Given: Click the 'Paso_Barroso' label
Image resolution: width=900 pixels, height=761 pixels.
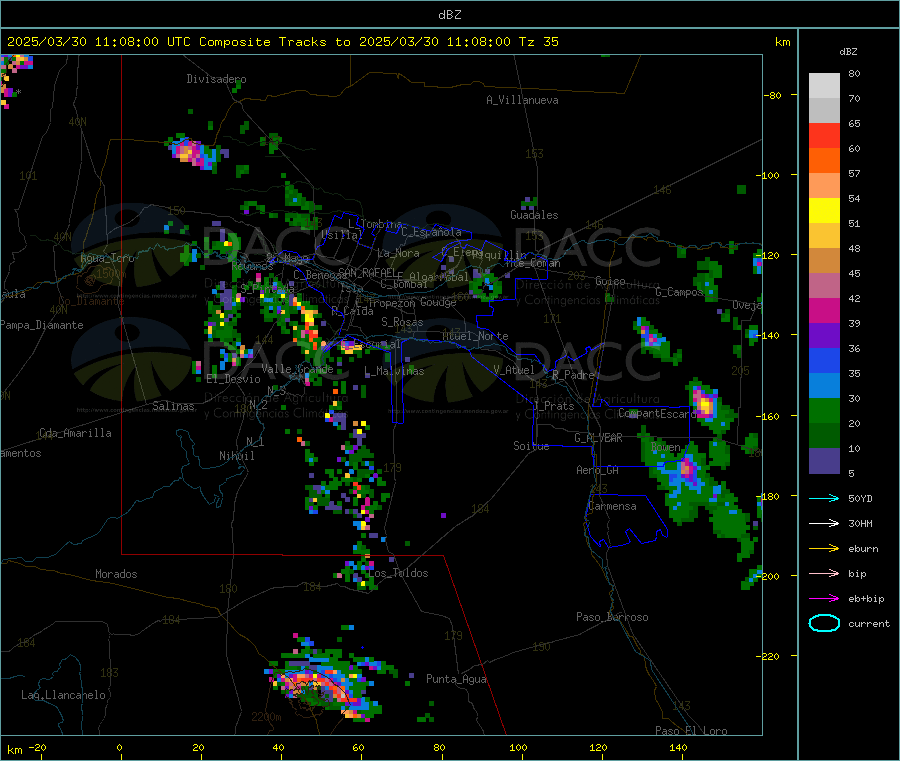Looking at the screenshot, I should [612, 617].
